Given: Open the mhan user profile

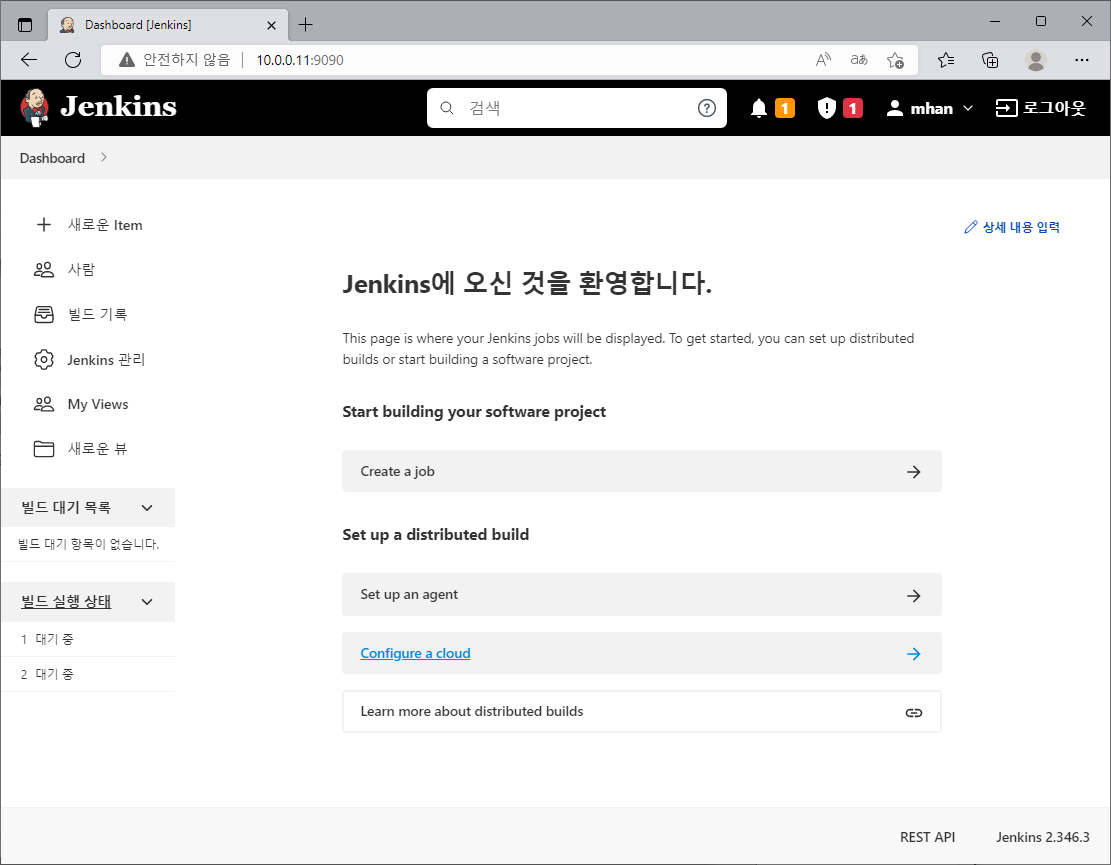Looking at the screenshot, I should tap(920, 108).
